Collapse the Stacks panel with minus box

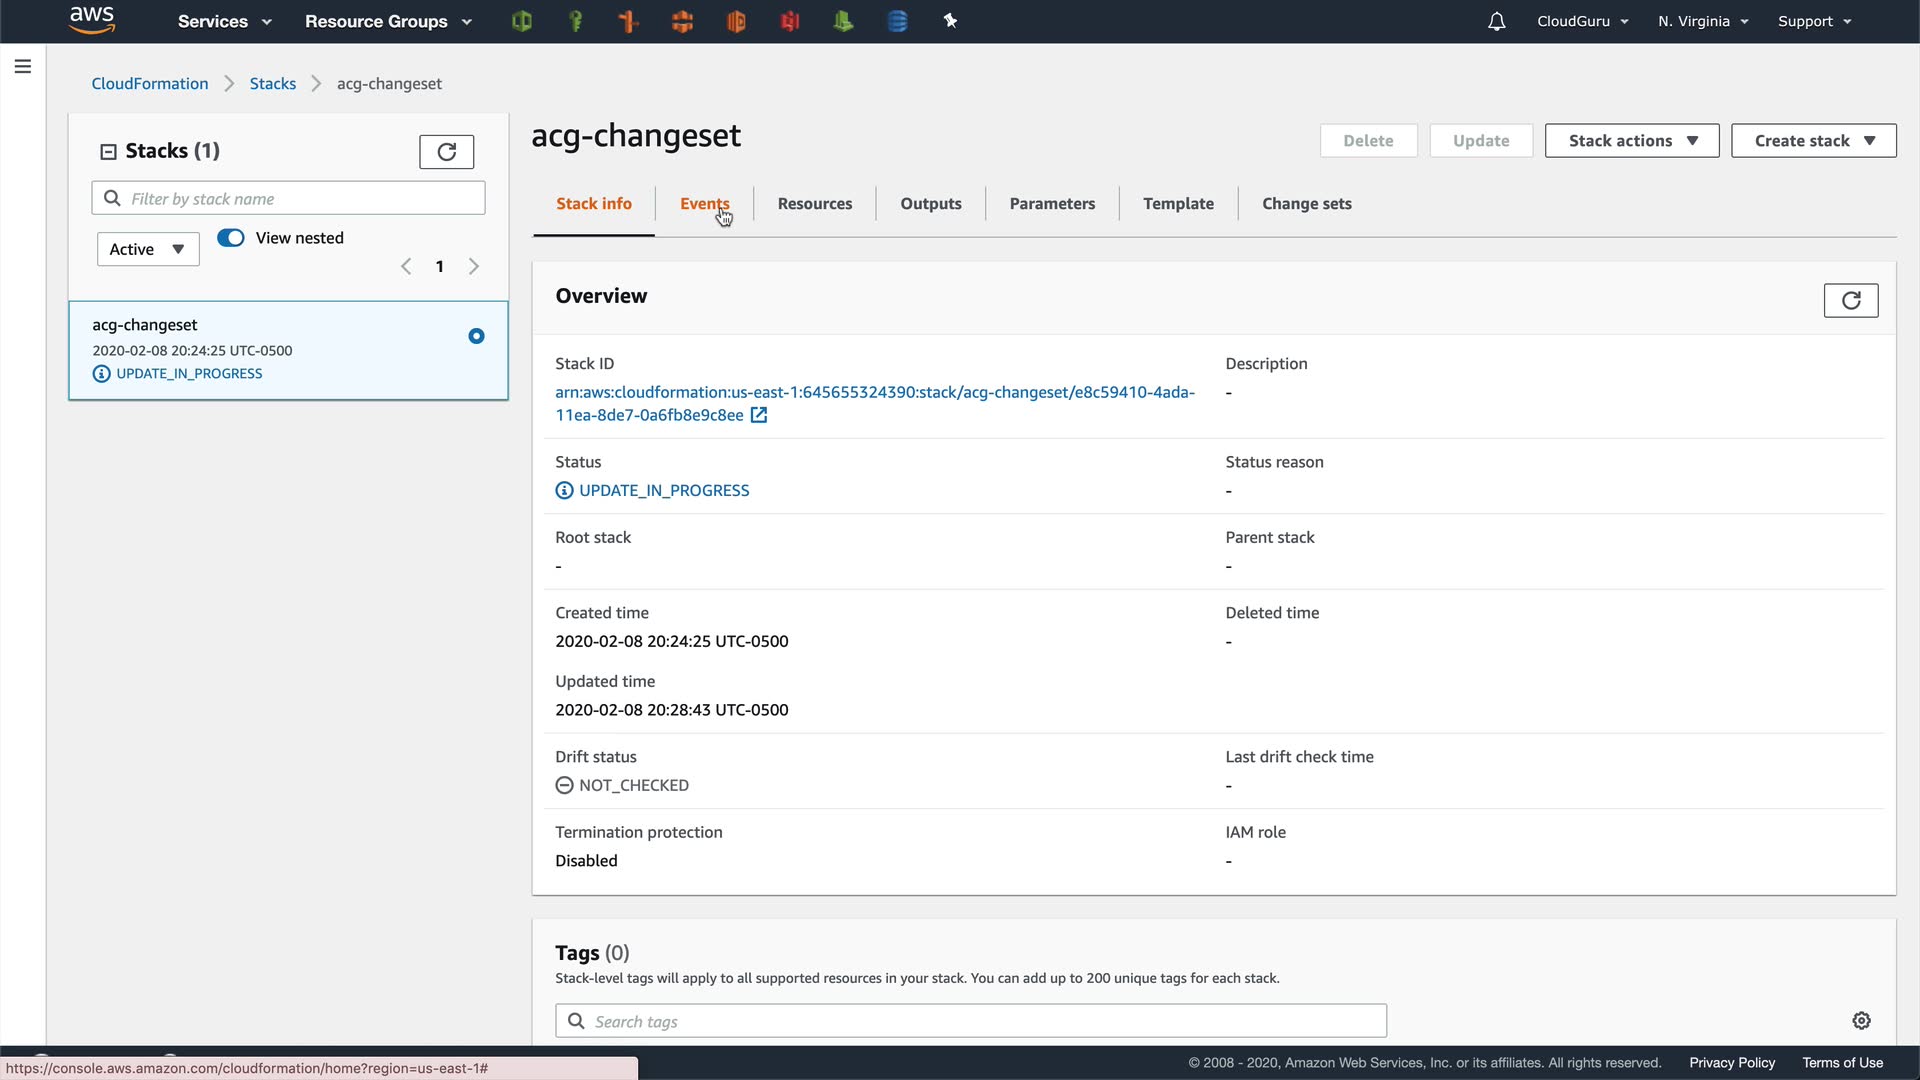click(108, 152)
